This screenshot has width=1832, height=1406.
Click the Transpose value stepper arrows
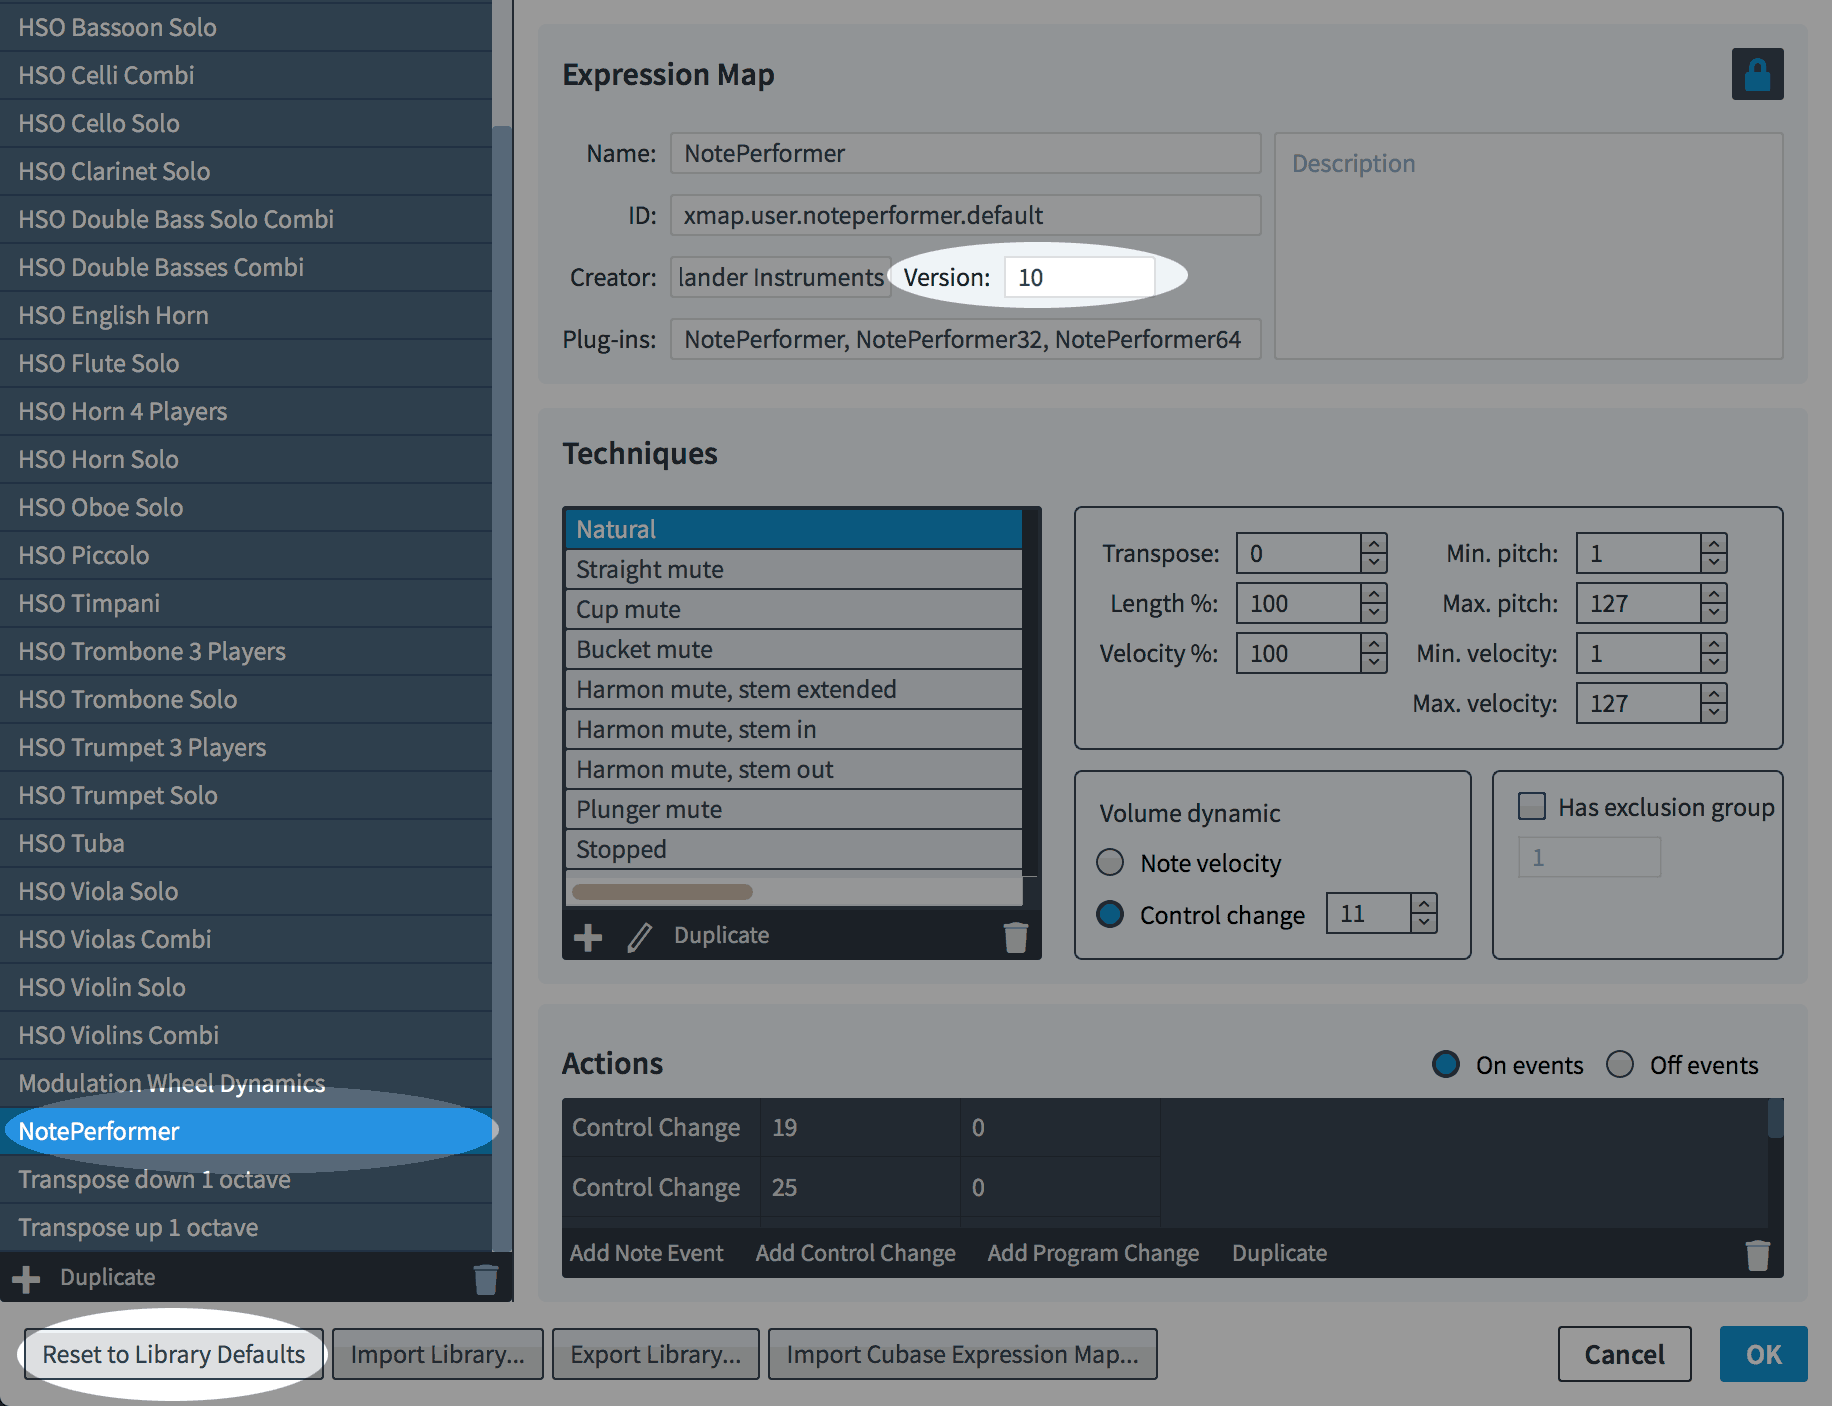click(x=1374, y=553)
